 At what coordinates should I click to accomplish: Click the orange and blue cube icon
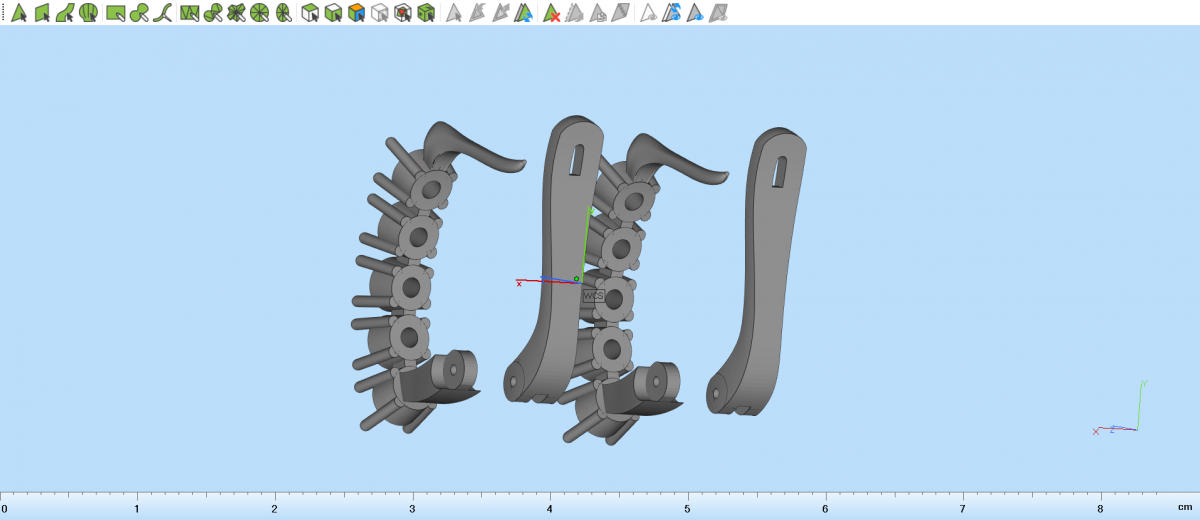pos(356,13)
